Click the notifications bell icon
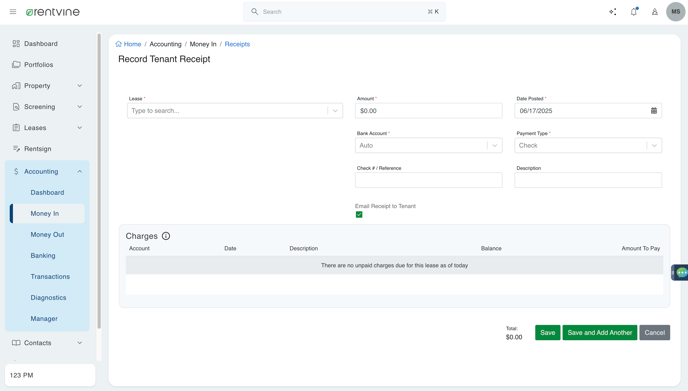The height and width of the screenshot is (391, 688). [x=634, y=12]
